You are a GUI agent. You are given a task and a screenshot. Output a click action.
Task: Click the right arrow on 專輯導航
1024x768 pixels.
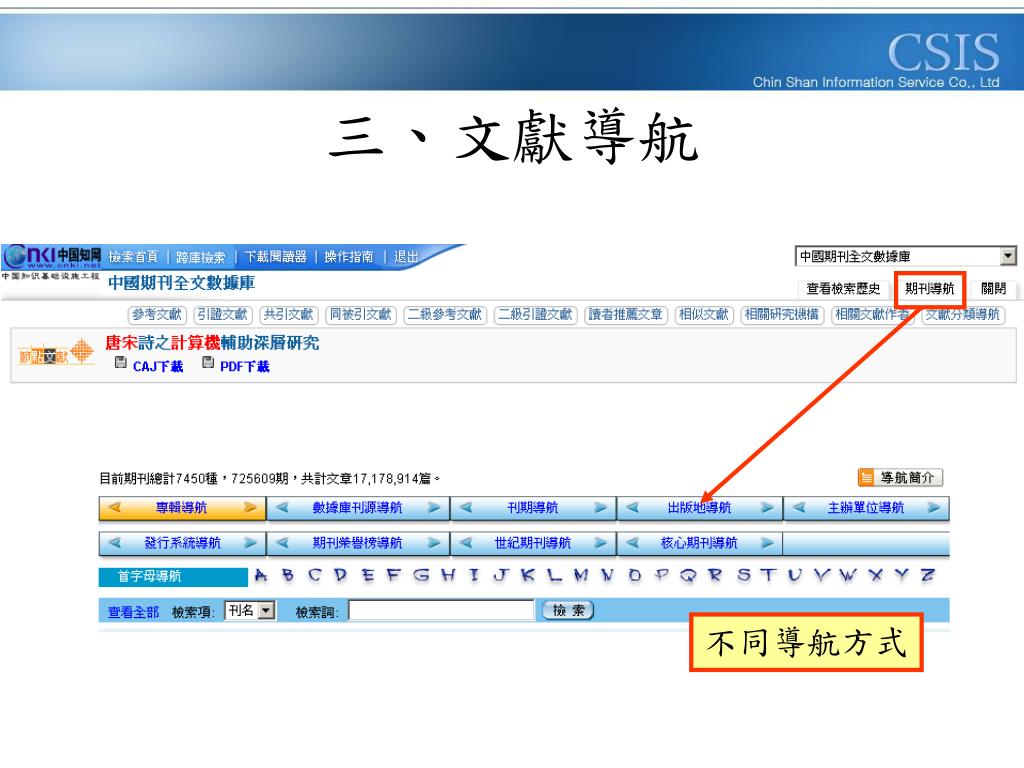tap(250, 507)
